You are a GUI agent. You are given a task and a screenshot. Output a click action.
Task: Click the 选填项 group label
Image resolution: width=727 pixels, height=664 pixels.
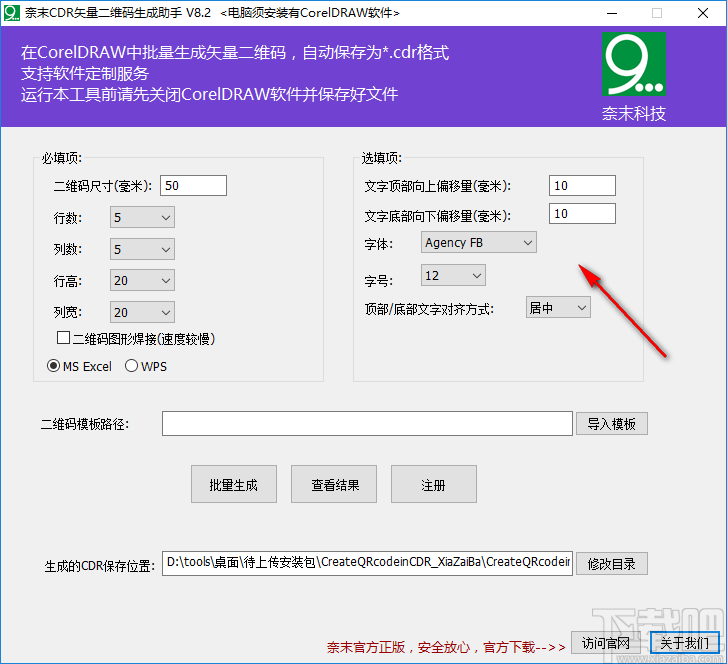(381, 158)
